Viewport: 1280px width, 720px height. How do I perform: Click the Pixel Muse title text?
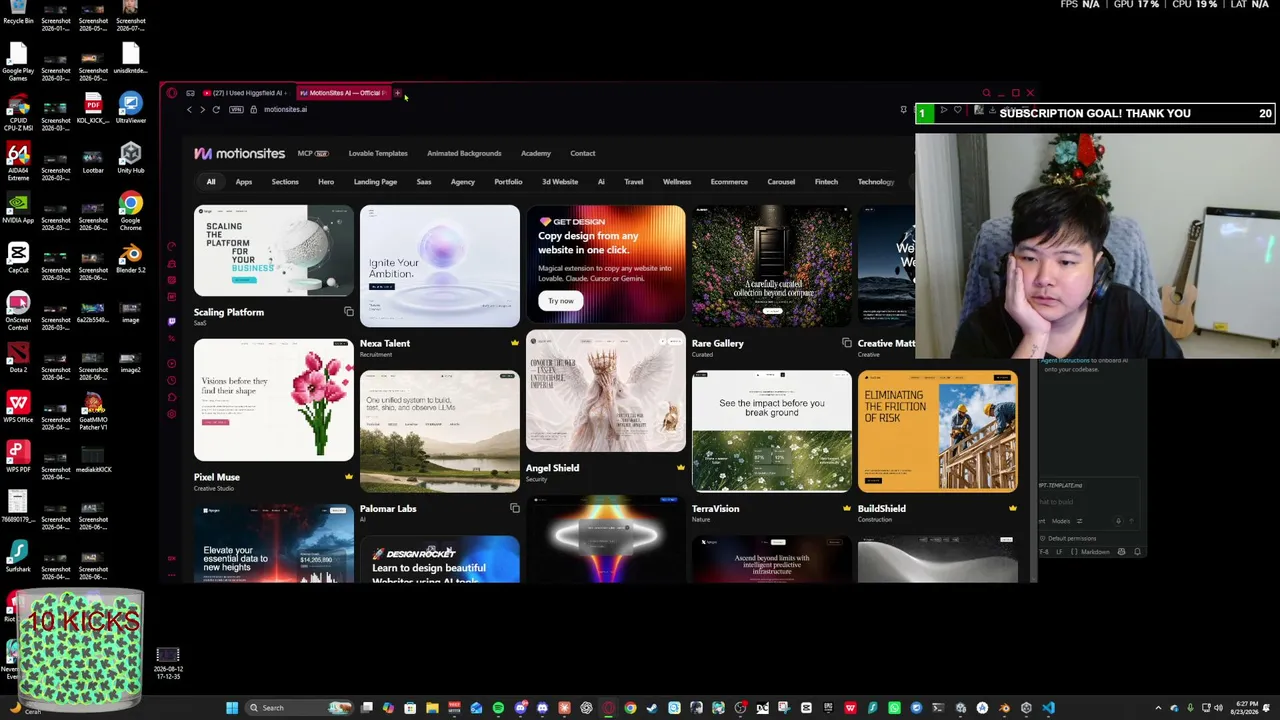point(217,477)
